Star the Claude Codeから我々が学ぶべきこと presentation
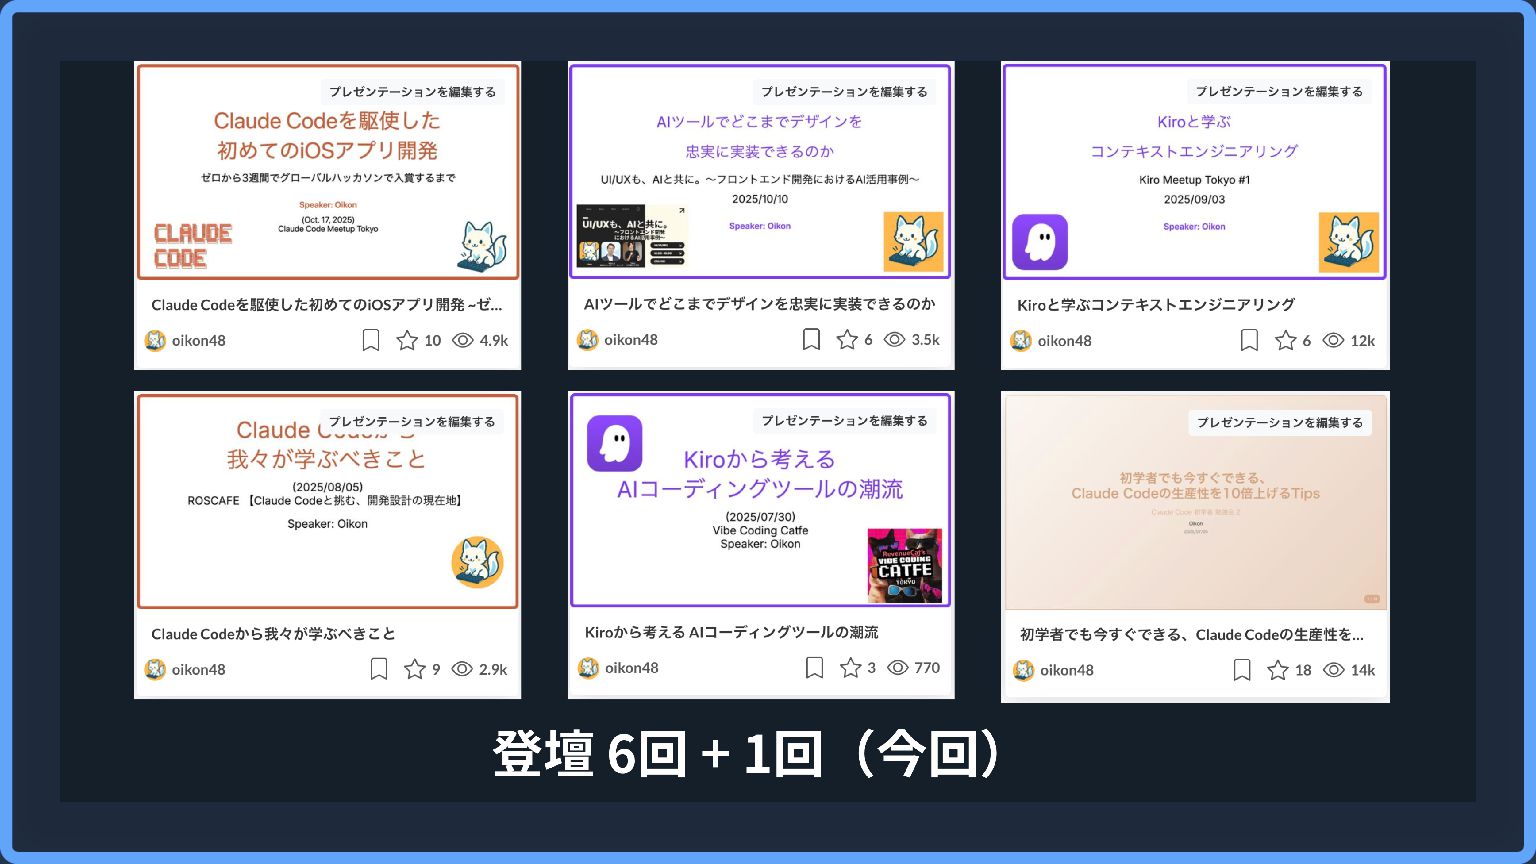The height and width of the screenshot is (864, 1536). coord(414,669)
